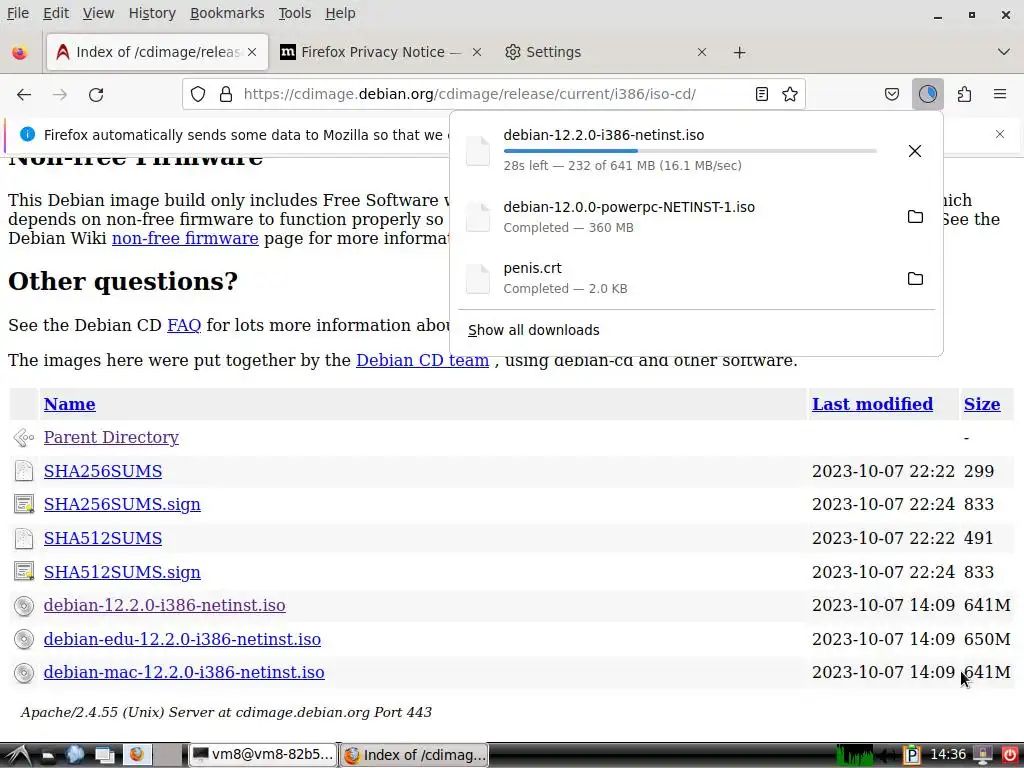The width and height of the screenshot is (1024, 768).
Task: Open the taskbar web browser globe icon
Action: 75,755
